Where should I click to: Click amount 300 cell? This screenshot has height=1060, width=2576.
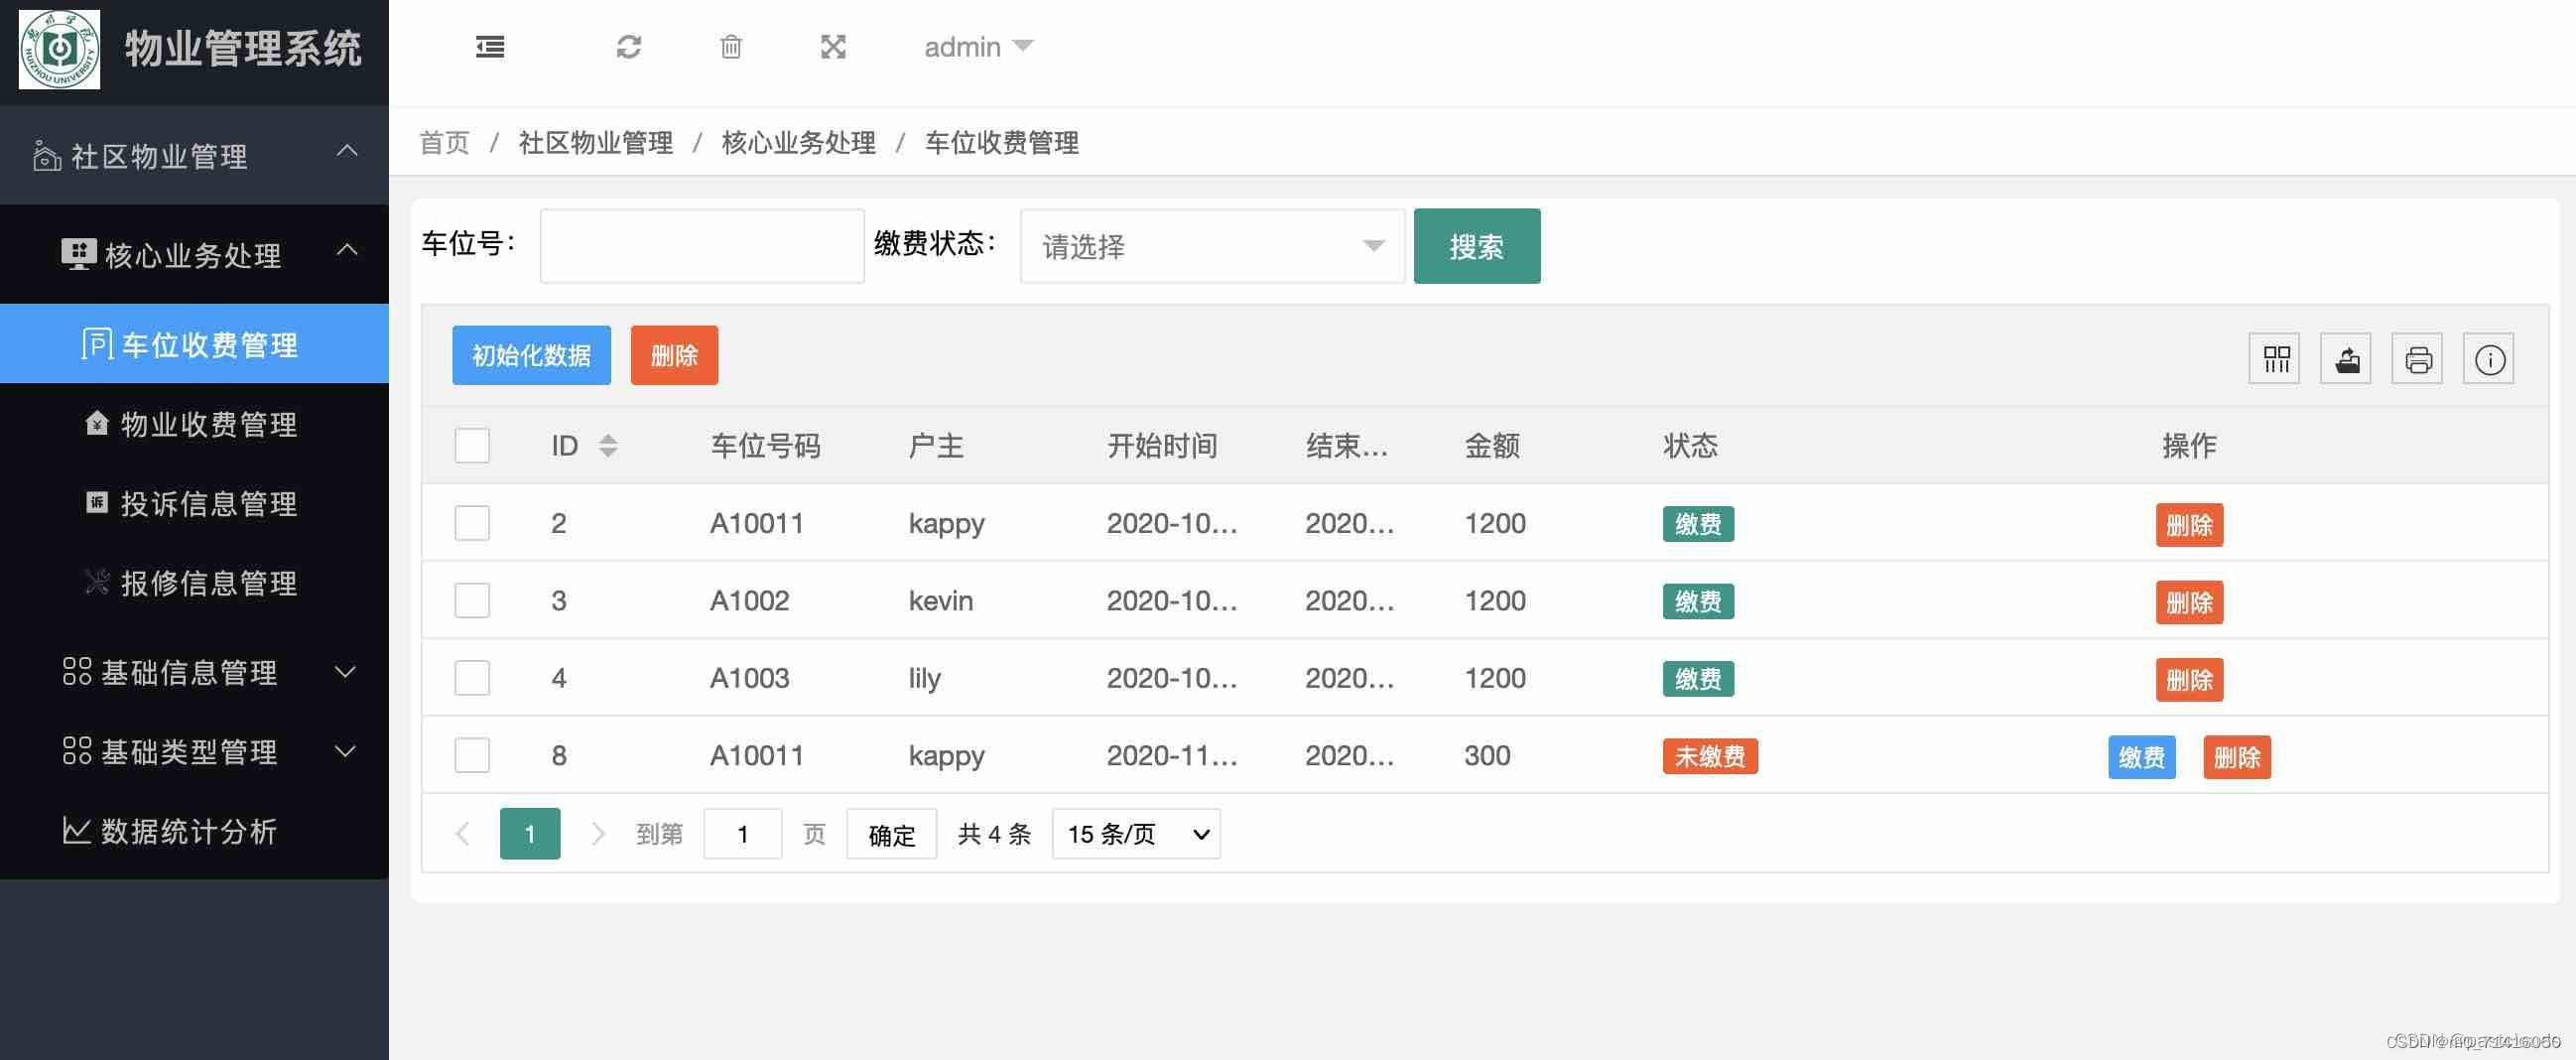(x=1487, y=755)
